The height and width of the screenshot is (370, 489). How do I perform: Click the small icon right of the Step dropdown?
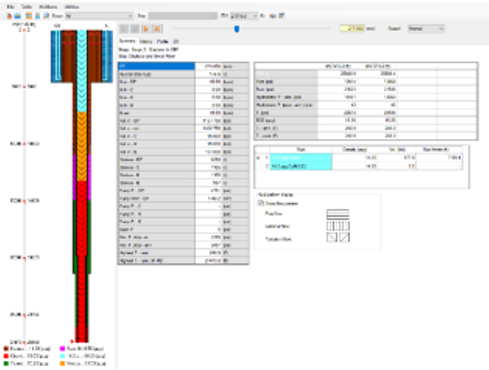tap(224, 16)
